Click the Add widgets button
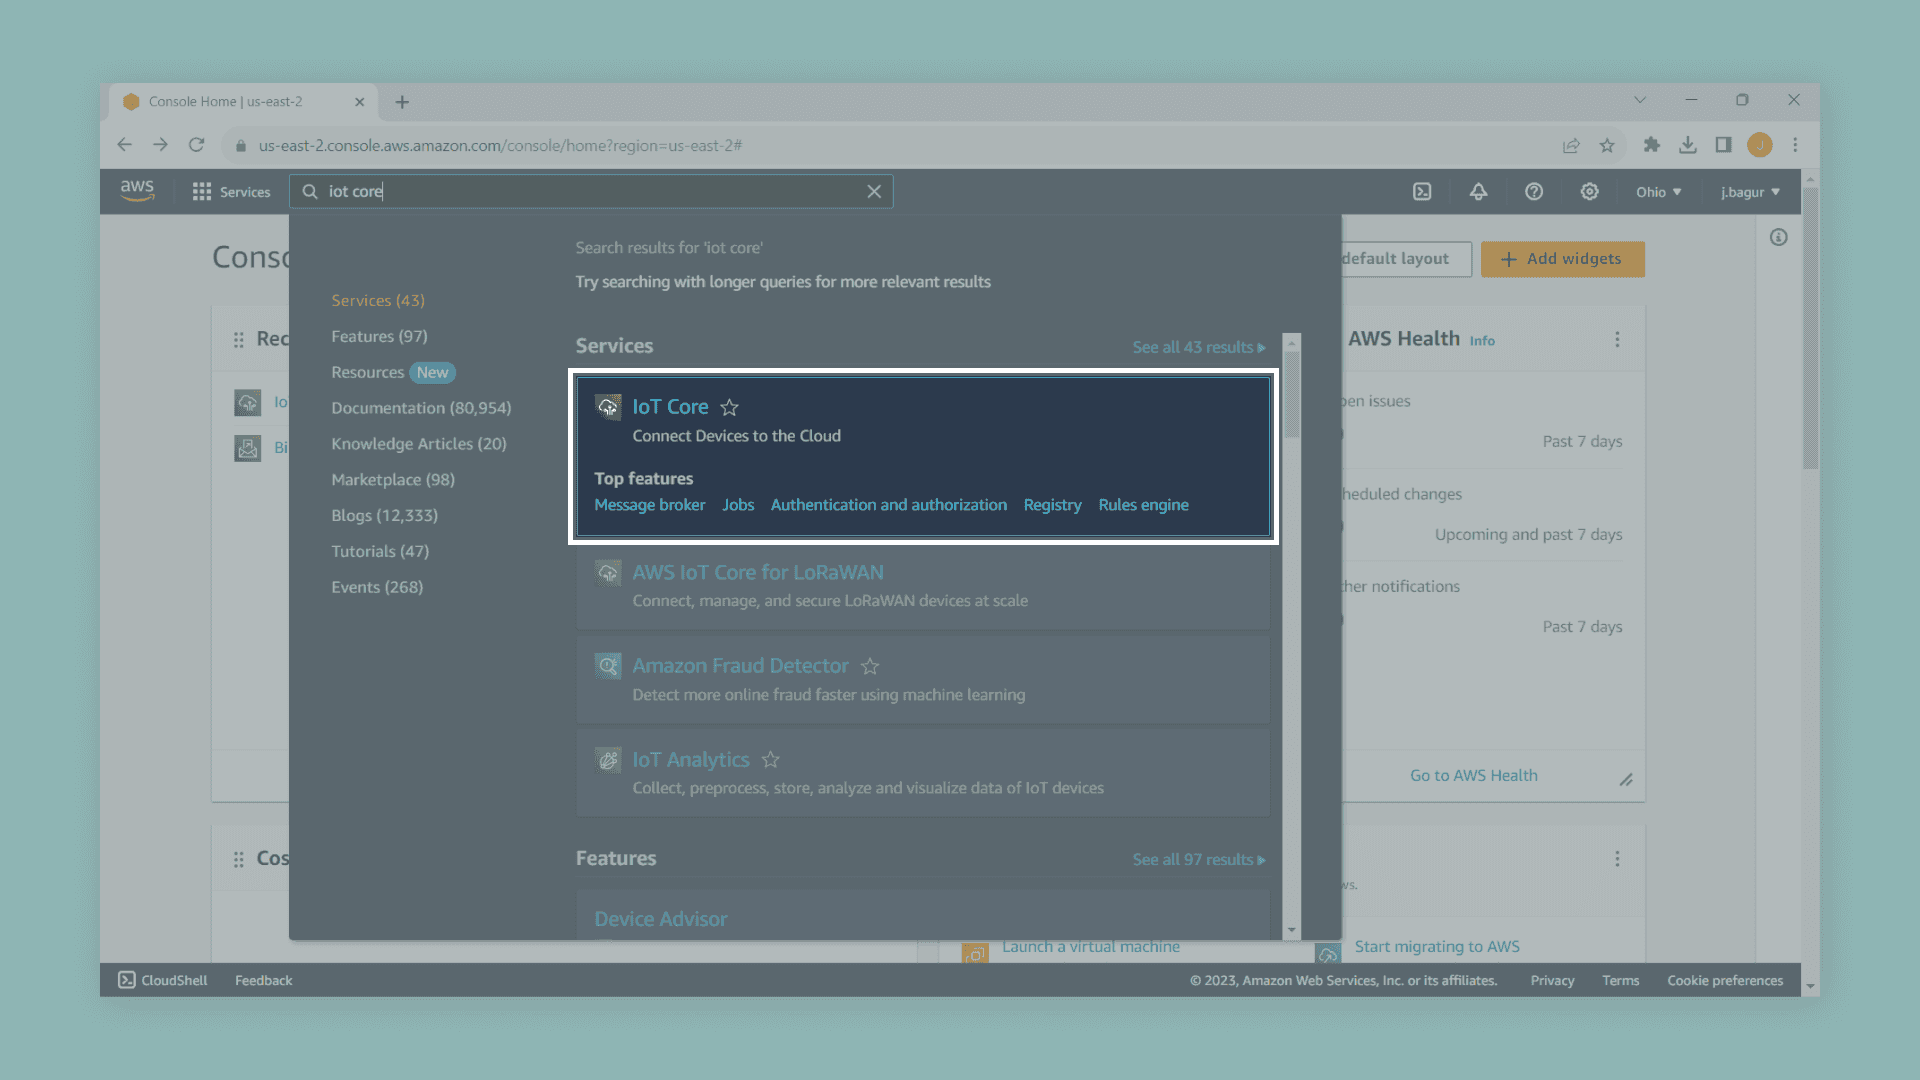 click(1562, 259)
